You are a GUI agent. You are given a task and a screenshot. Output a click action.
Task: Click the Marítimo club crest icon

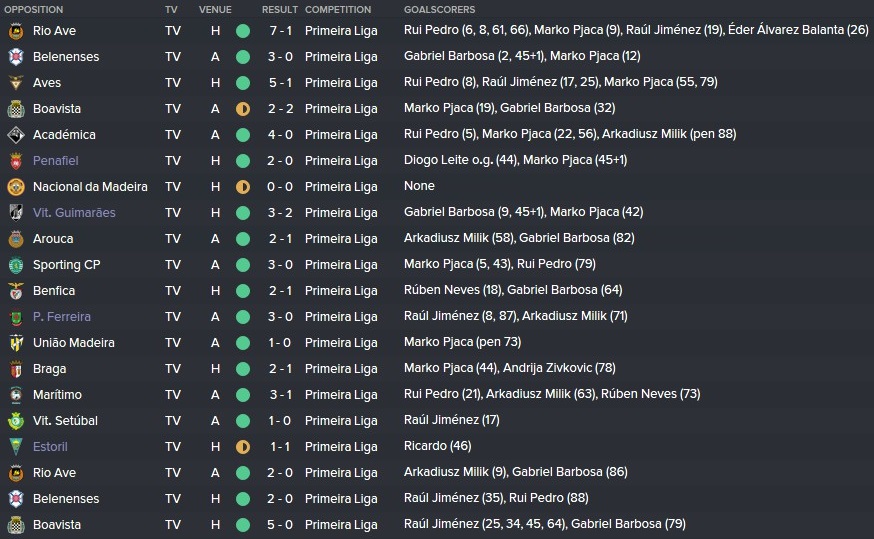(16, 395)
